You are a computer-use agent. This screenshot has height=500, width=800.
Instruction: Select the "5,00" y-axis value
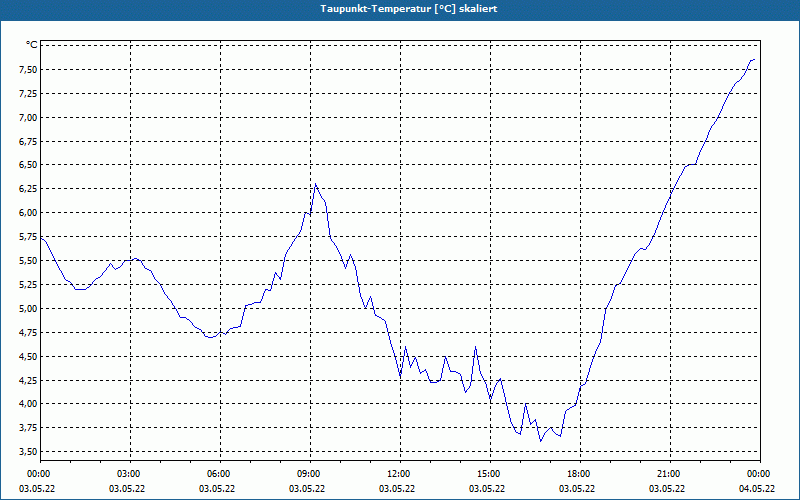click(x=28, y=309)
